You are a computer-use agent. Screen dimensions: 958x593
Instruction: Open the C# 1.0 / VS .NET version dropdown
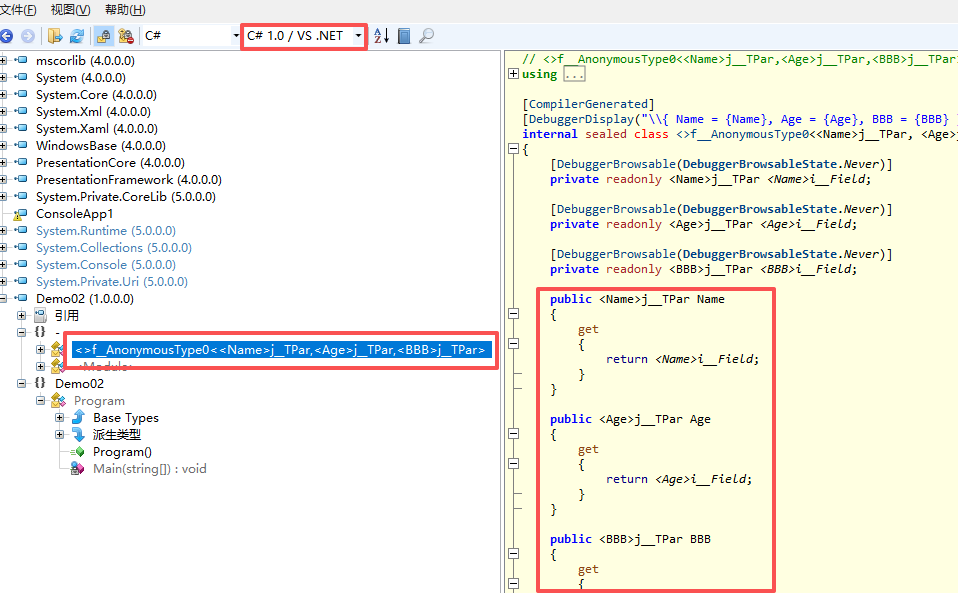click(304, 36)
